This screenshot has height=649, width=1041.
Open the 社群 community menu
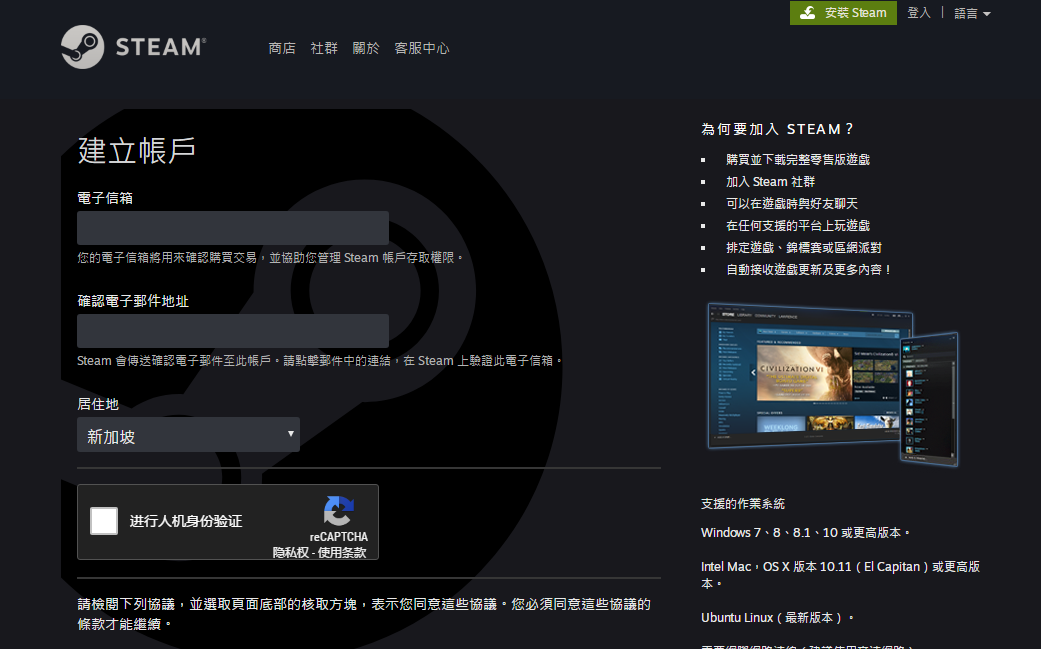pos(324,48)
